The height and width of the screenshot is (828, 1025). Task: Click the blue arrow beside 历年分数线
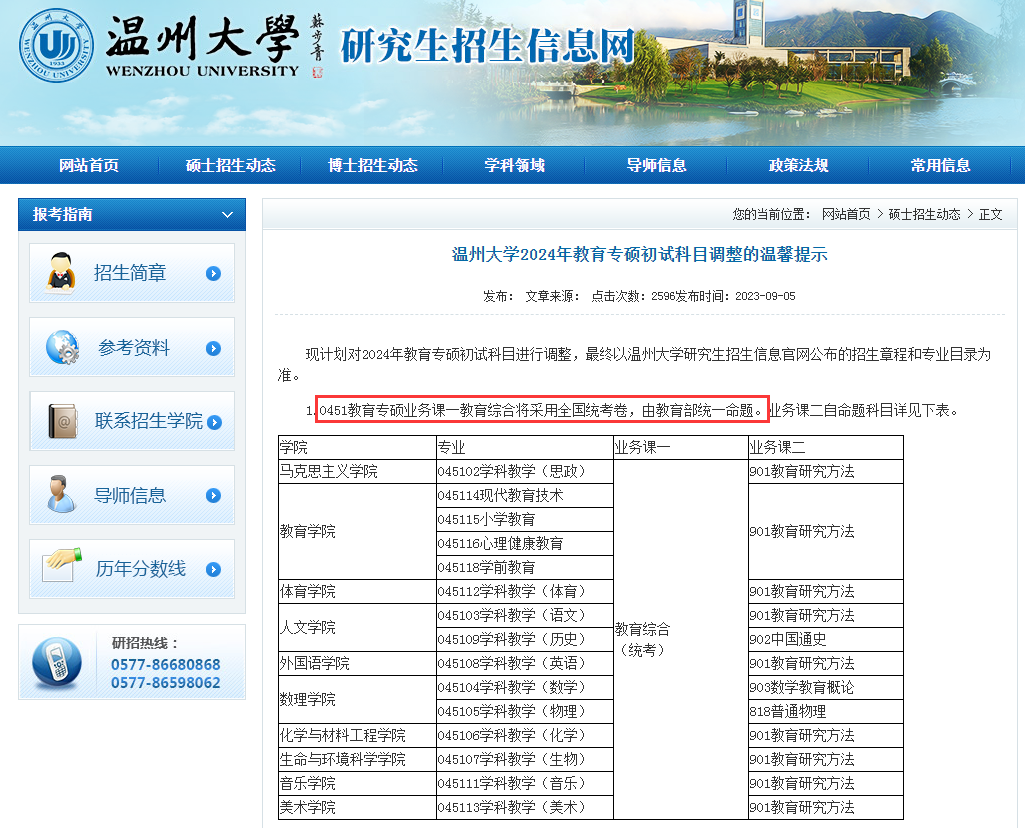(x=213, y=570)
